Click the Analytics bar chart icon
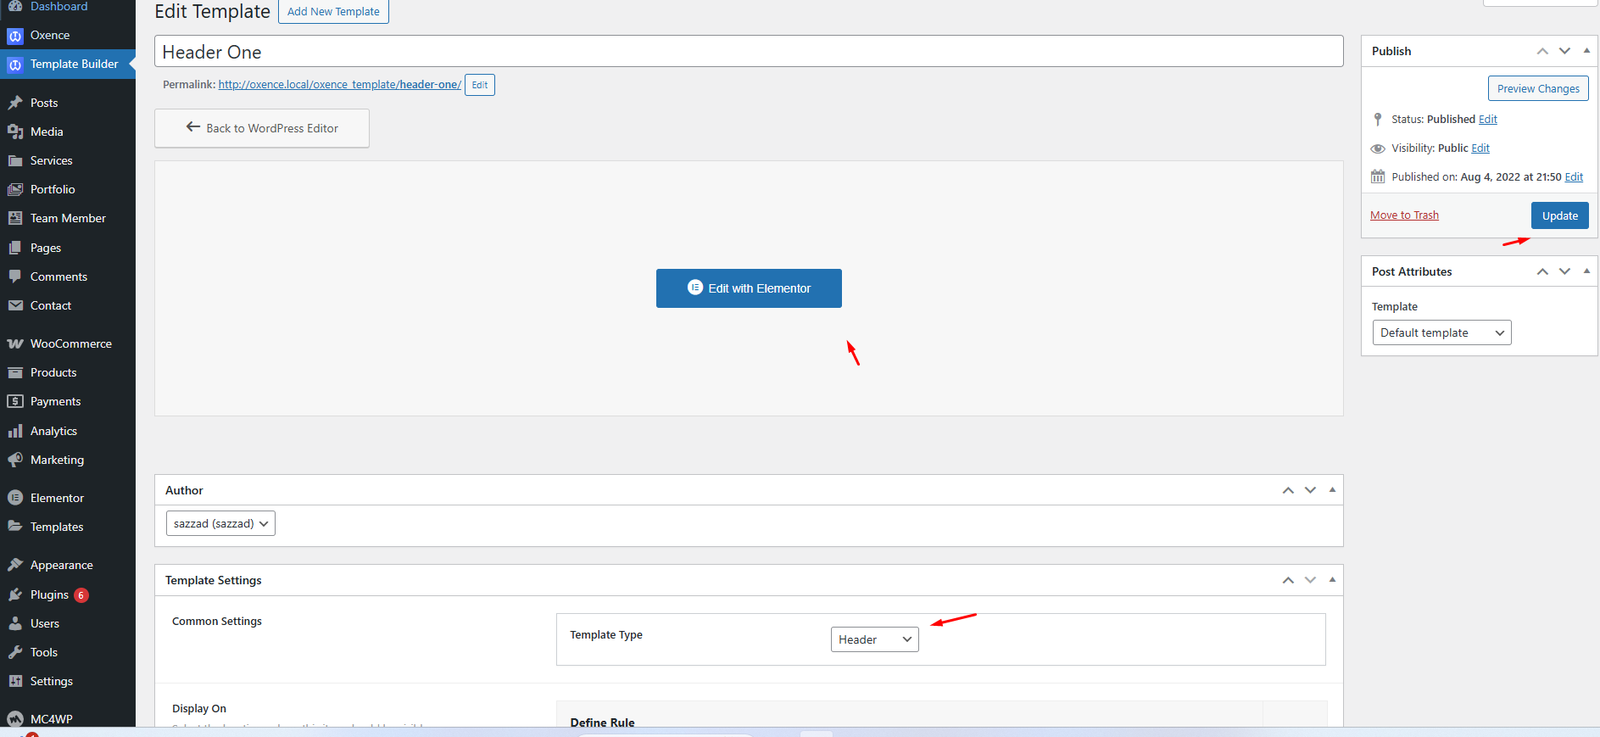The height and width of the screenshot is (737, 1600). pos(15,431)
